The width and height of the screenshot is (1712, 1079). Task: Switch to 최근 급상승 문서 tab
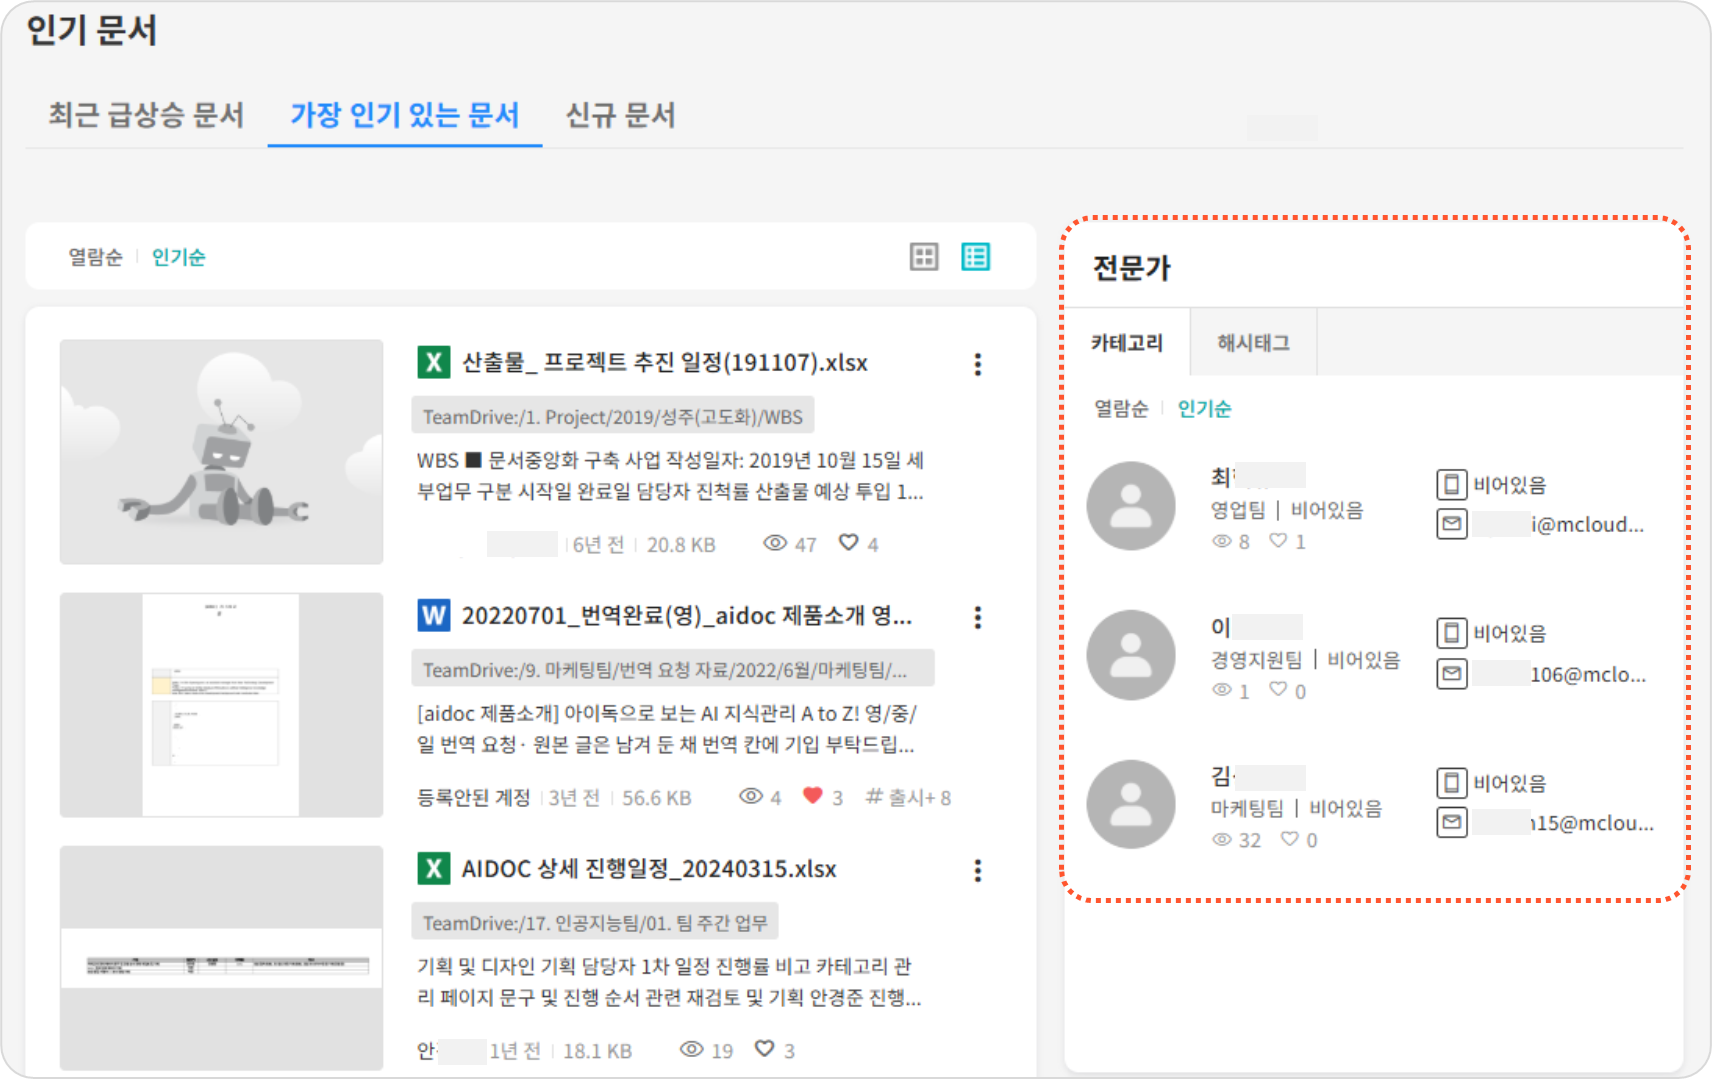pos(146,115)
